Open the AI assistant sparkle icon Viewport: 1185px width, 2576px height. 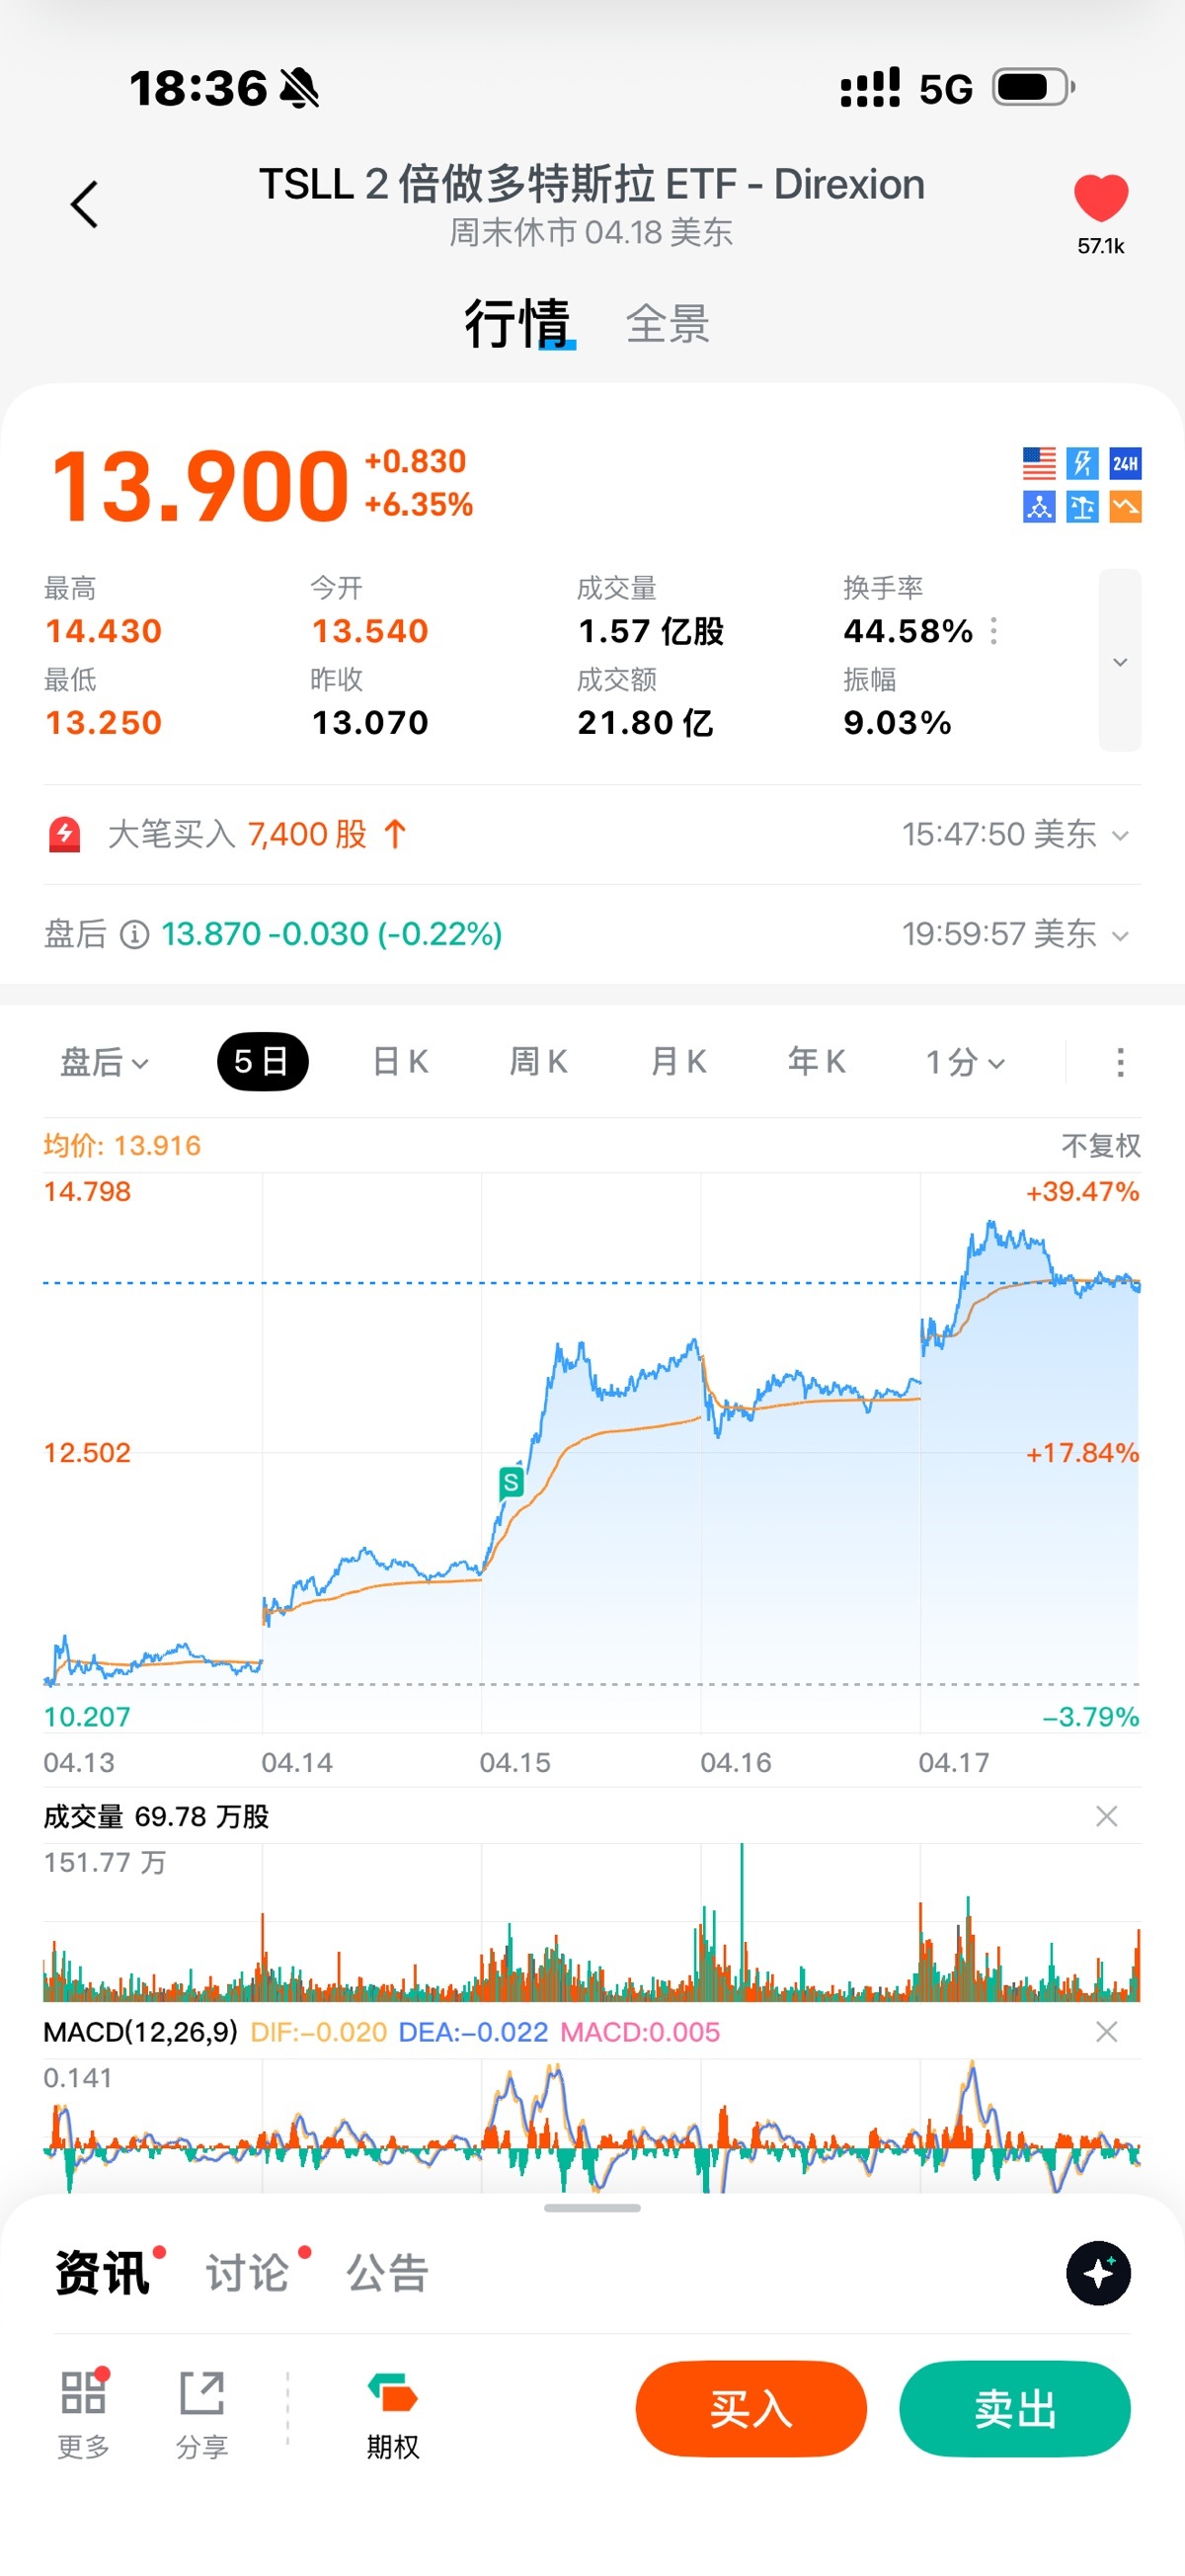(1098, 2273)
